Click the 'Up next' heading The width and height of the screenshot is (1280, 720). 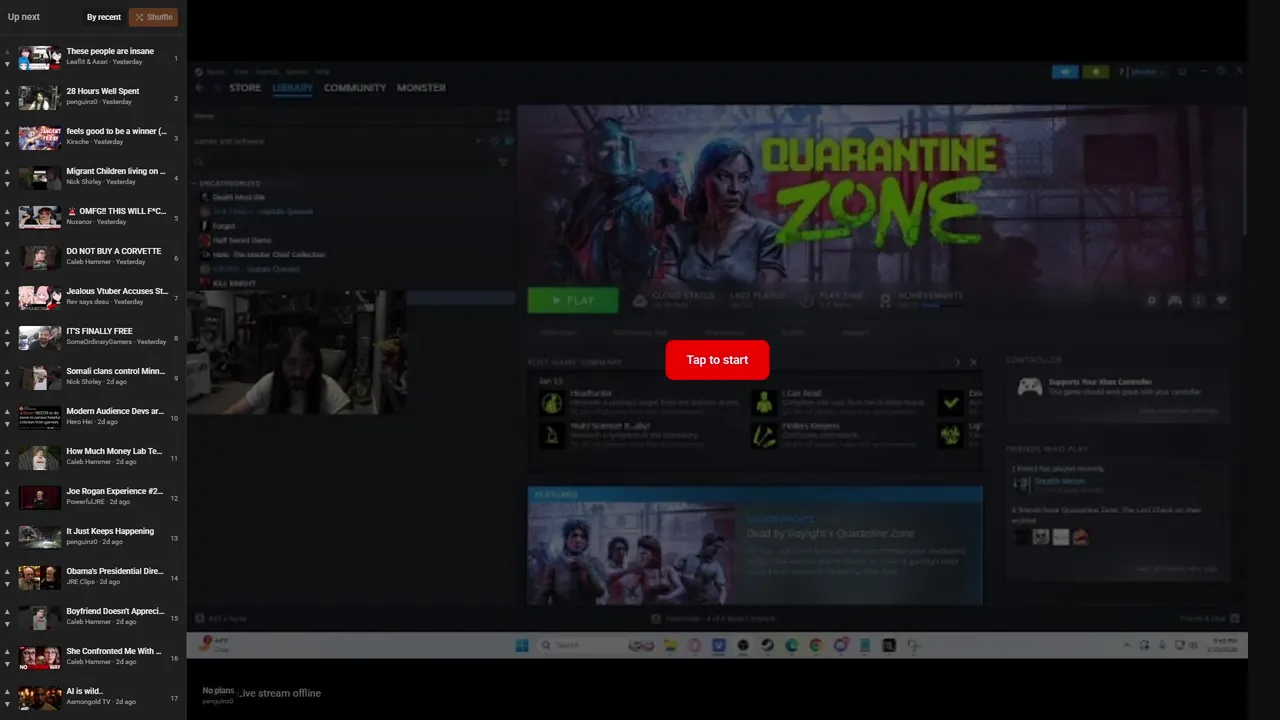pyautogui.click(x=24, y=17)
